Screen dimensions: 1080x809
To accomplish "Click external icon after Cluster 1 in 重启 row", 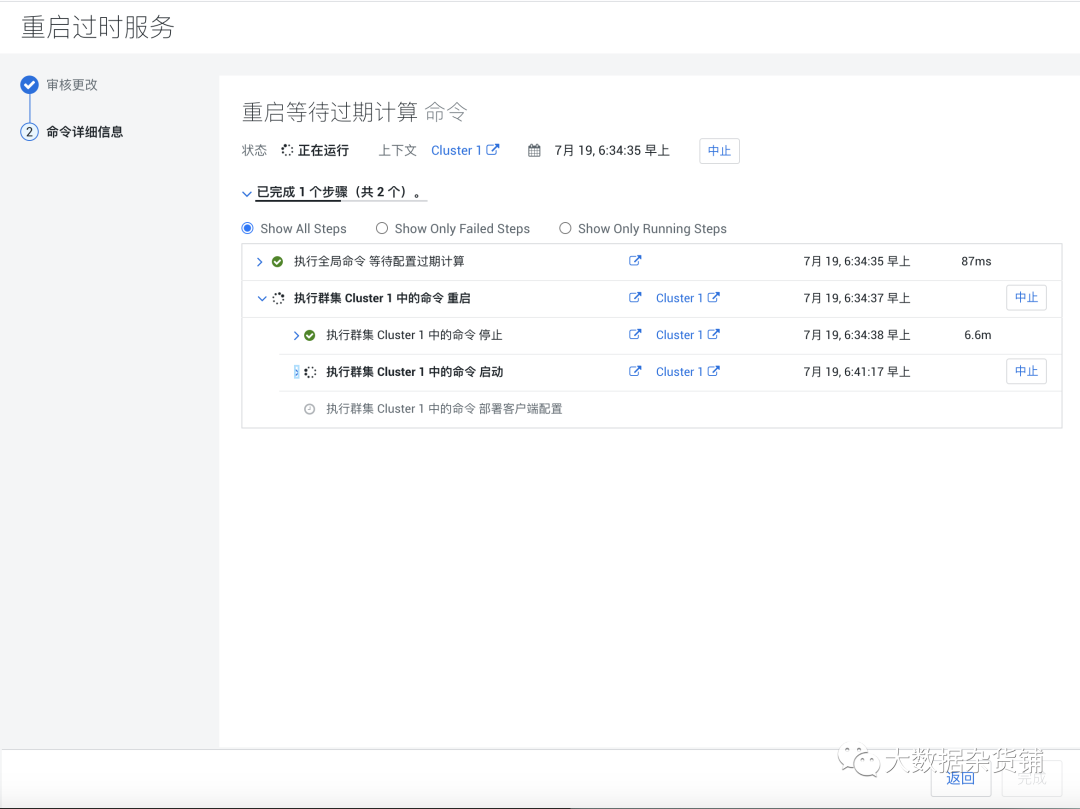I will point(714,297).
